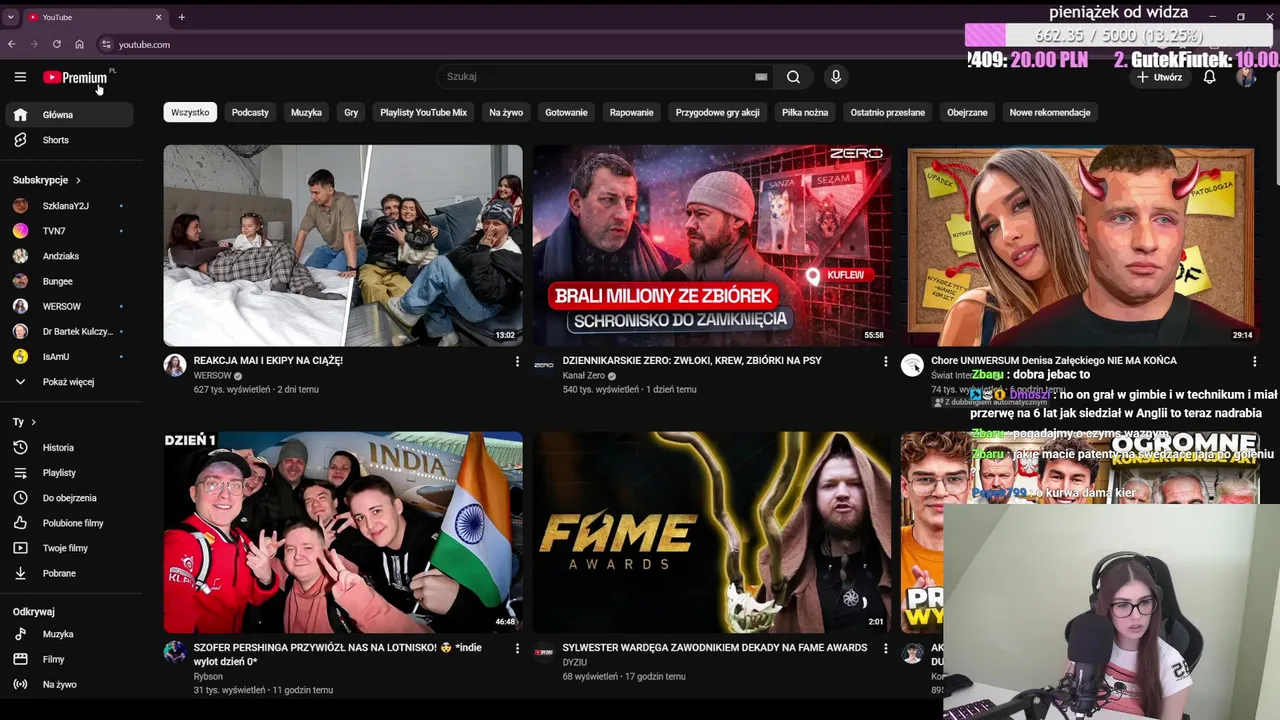
Task: Expand the Ty section chevron
Action: [33, 422]
